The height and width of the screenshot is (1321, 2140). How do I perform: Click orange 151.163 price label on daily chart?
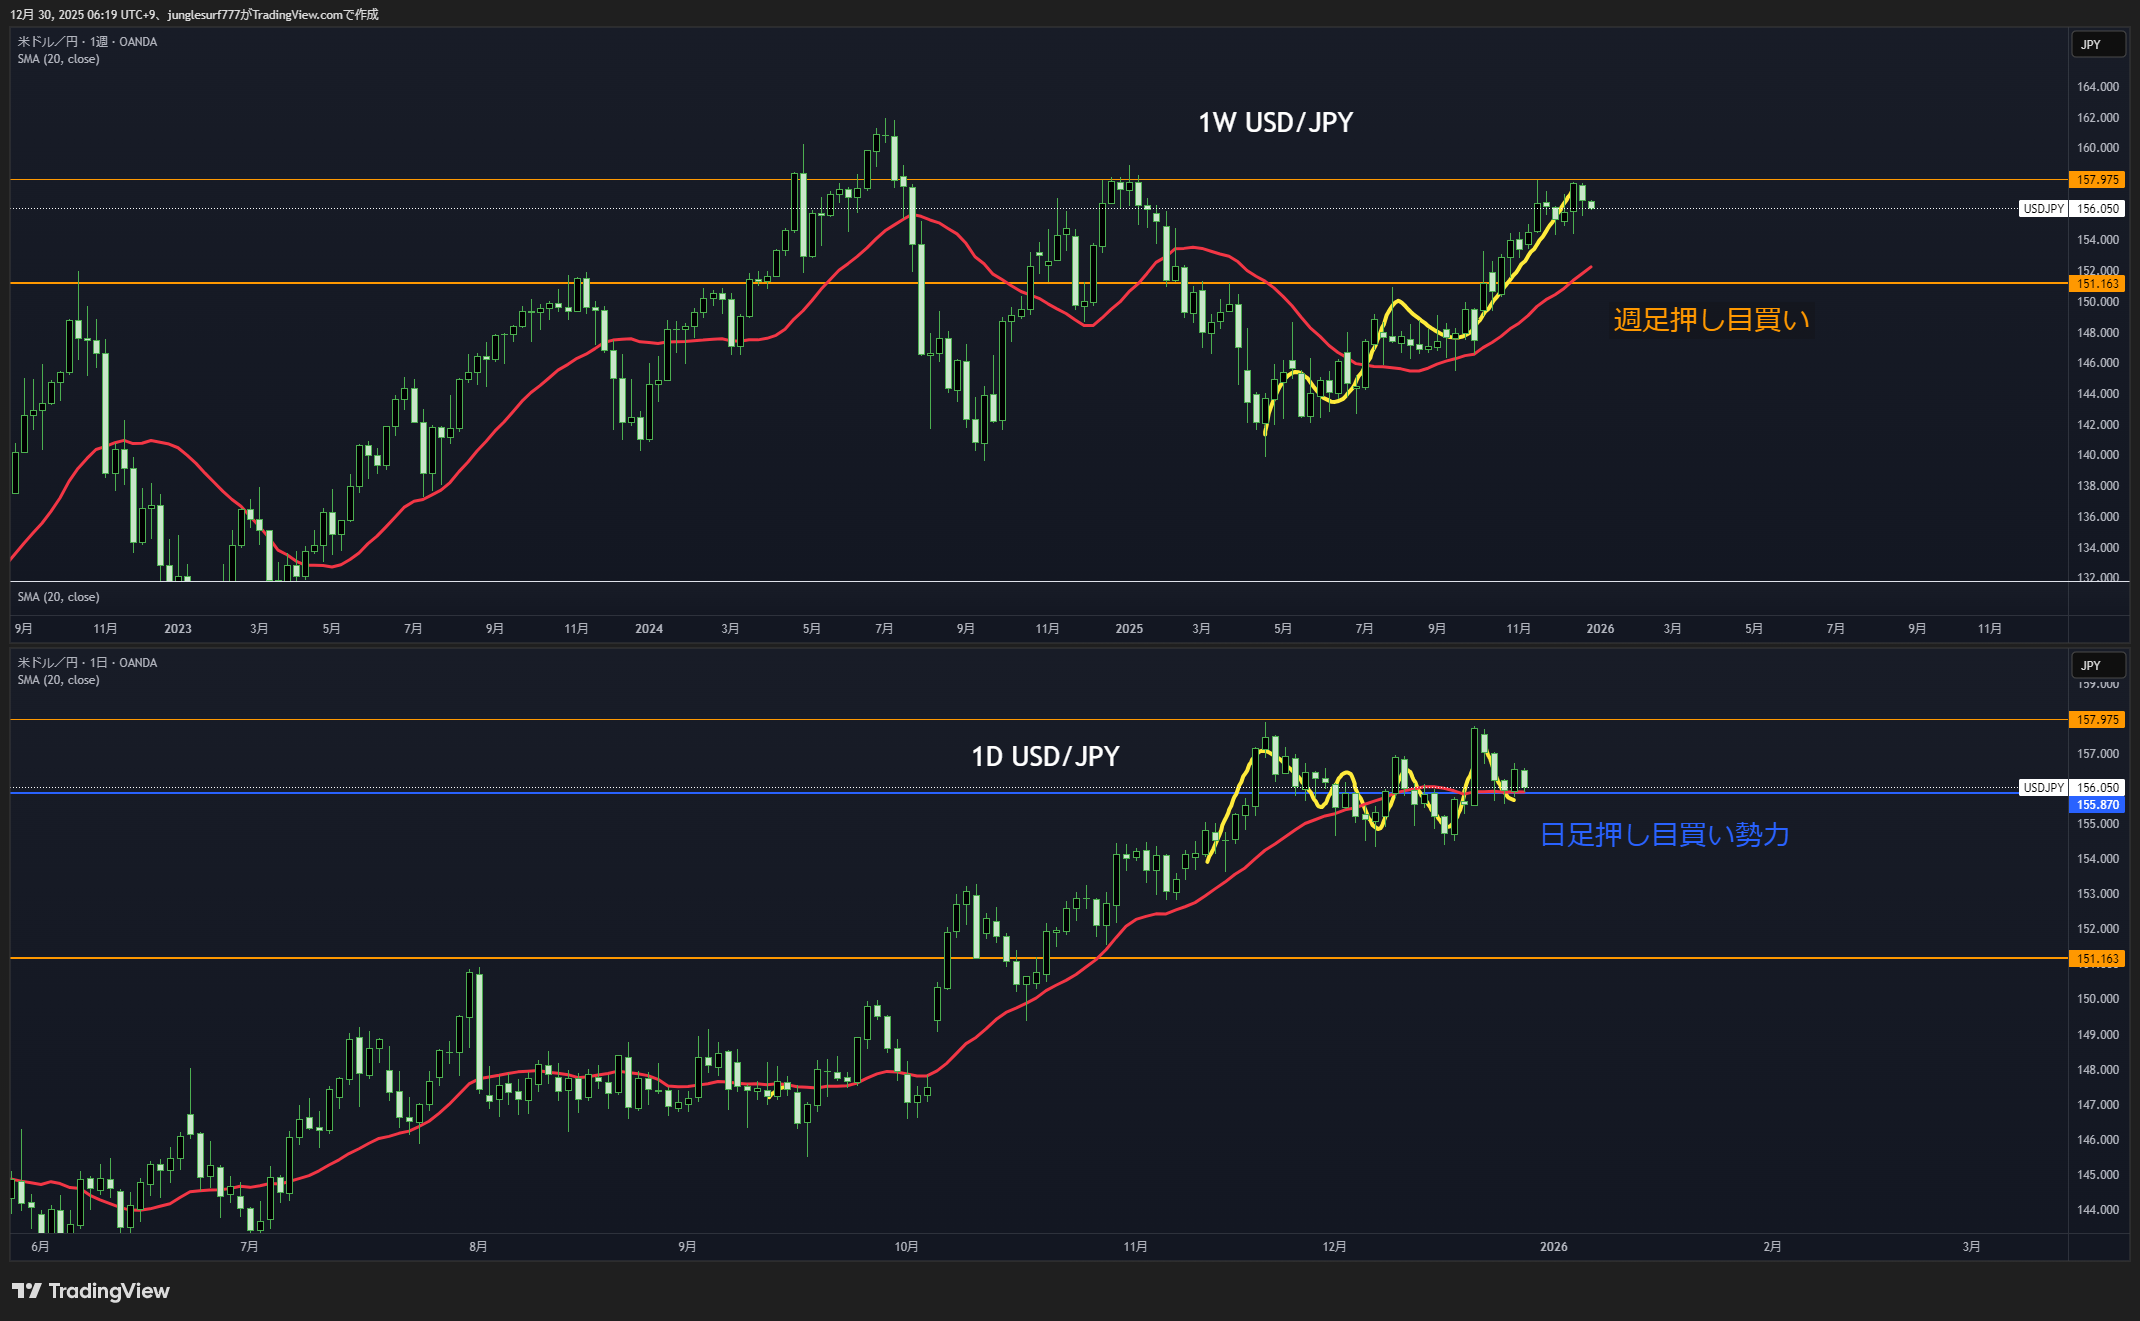tap(2097, 959)
